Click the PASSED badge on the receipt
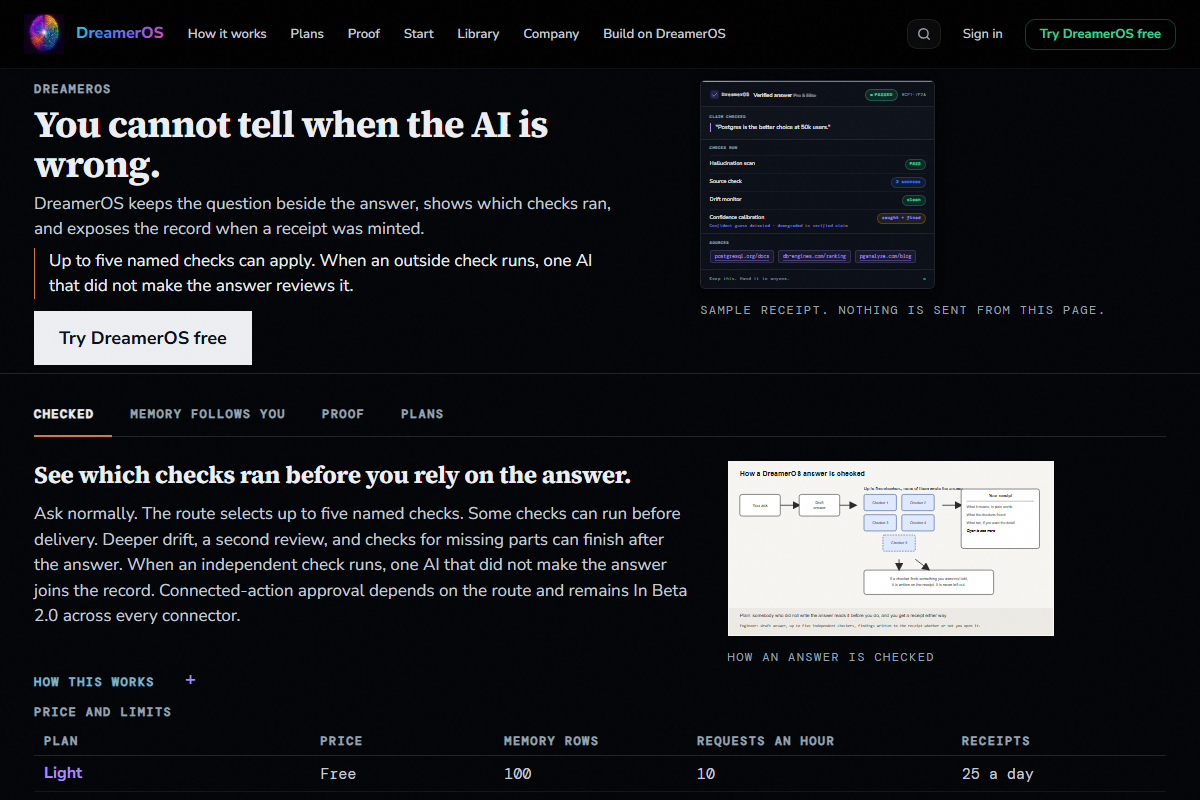The height and width of the screenshot is (800, 1200). (881, 95)
